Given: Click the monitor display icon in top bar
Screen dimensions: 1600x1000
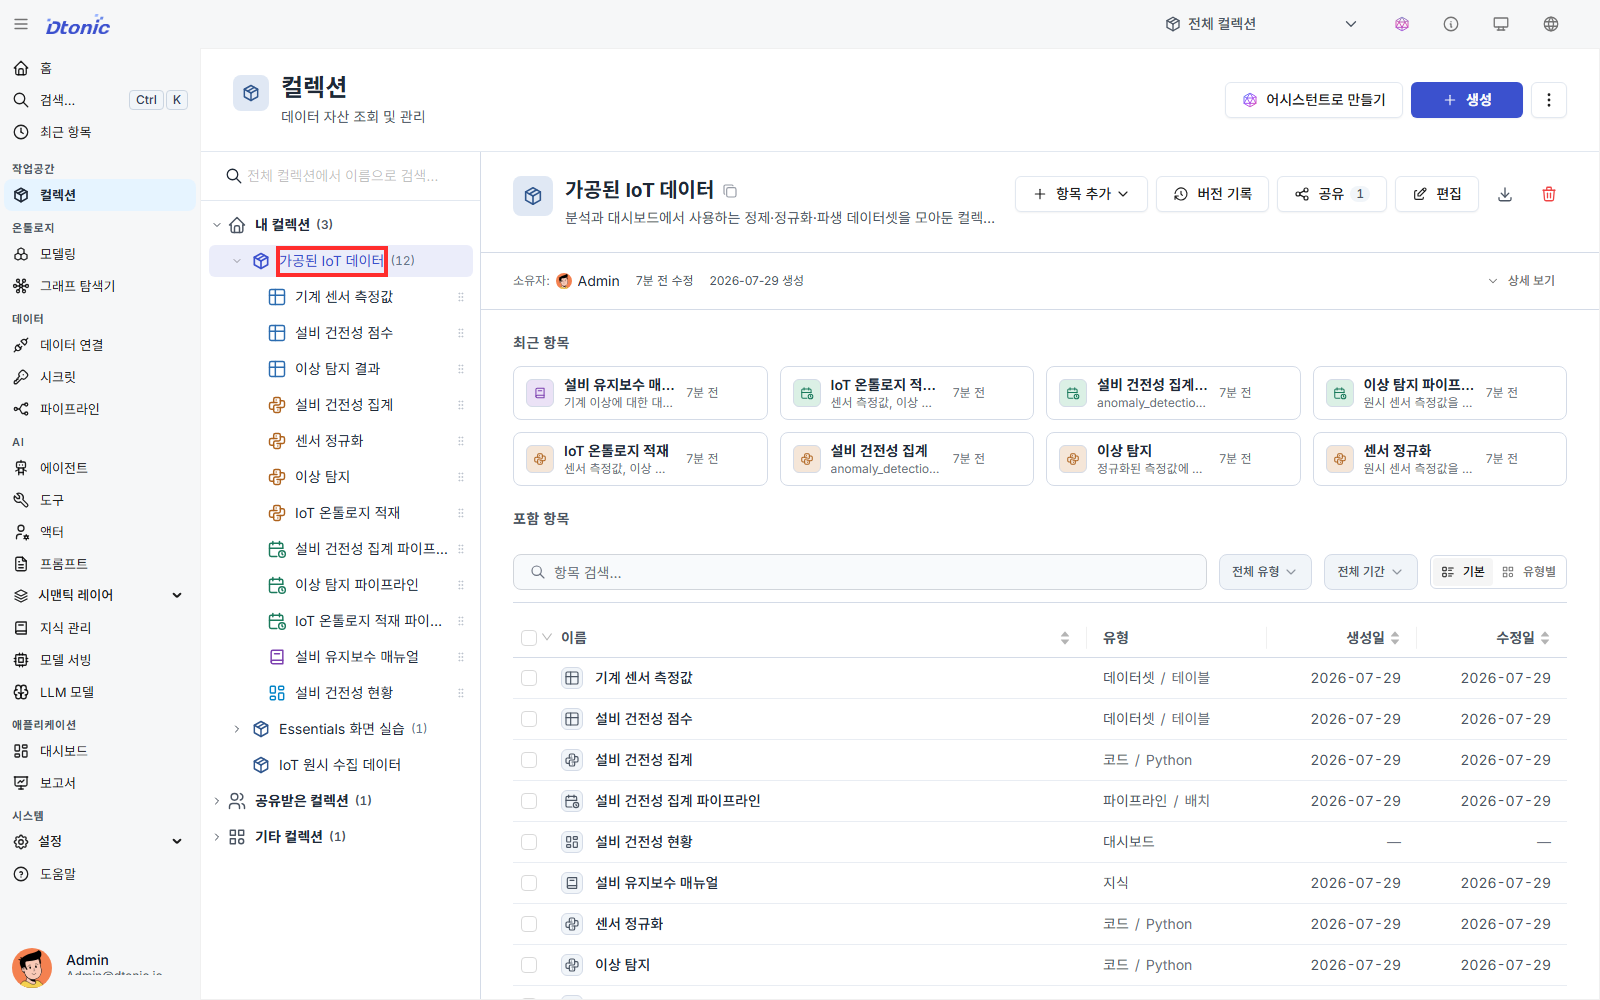Looking at the screenshot, I should [x=1501, y=24].
